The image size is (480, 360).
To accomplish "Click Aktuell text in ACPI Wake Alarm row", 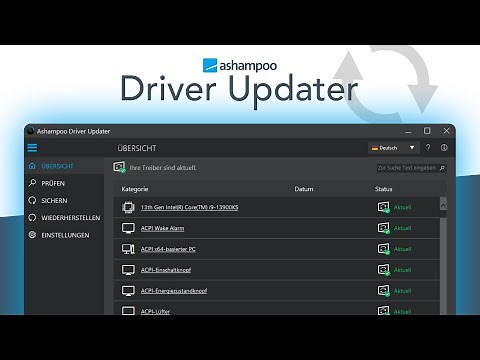I will tap(402, 228).
